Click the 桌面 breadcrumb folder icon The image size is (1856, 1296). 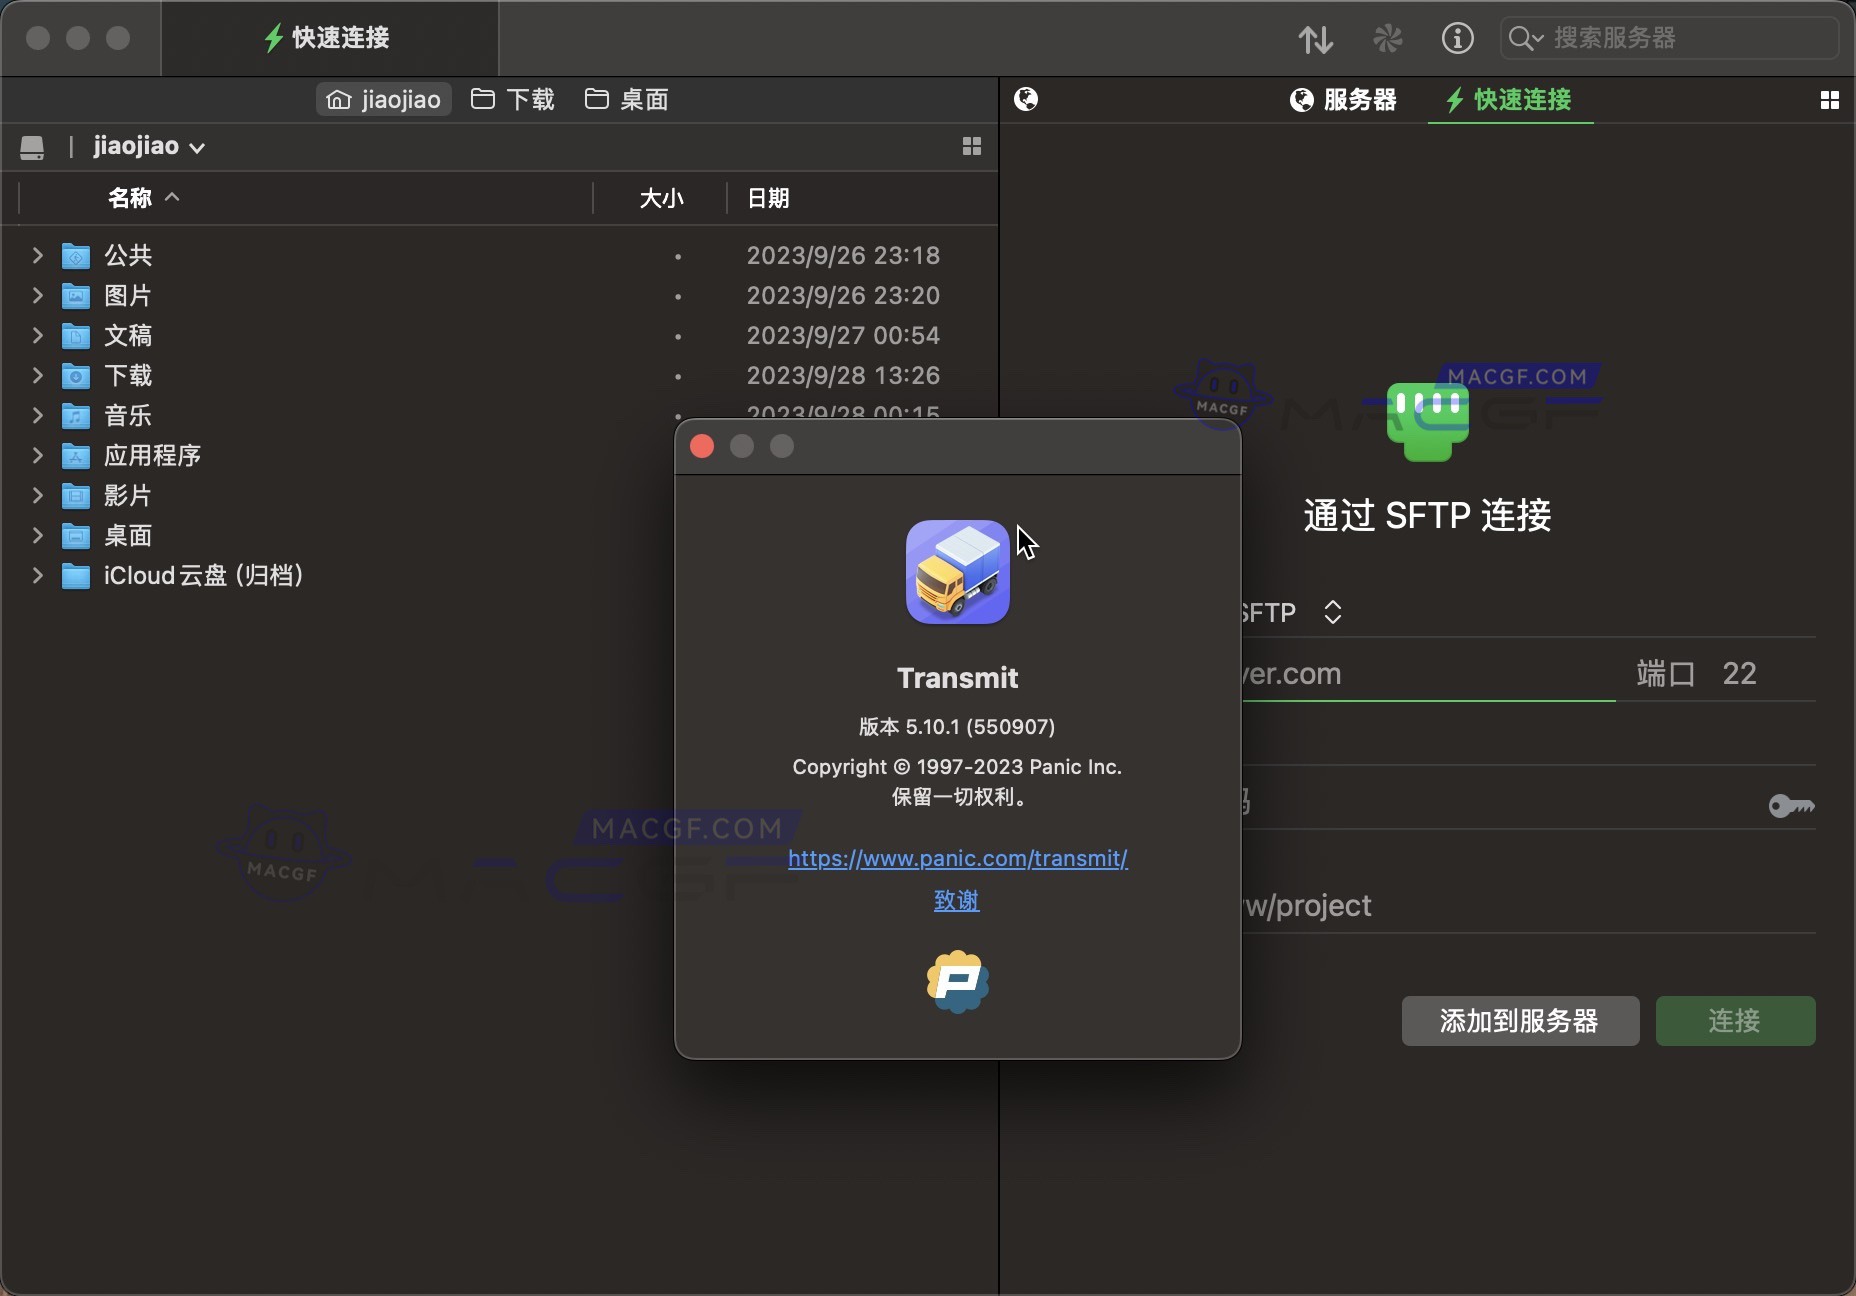pos(598,99)
